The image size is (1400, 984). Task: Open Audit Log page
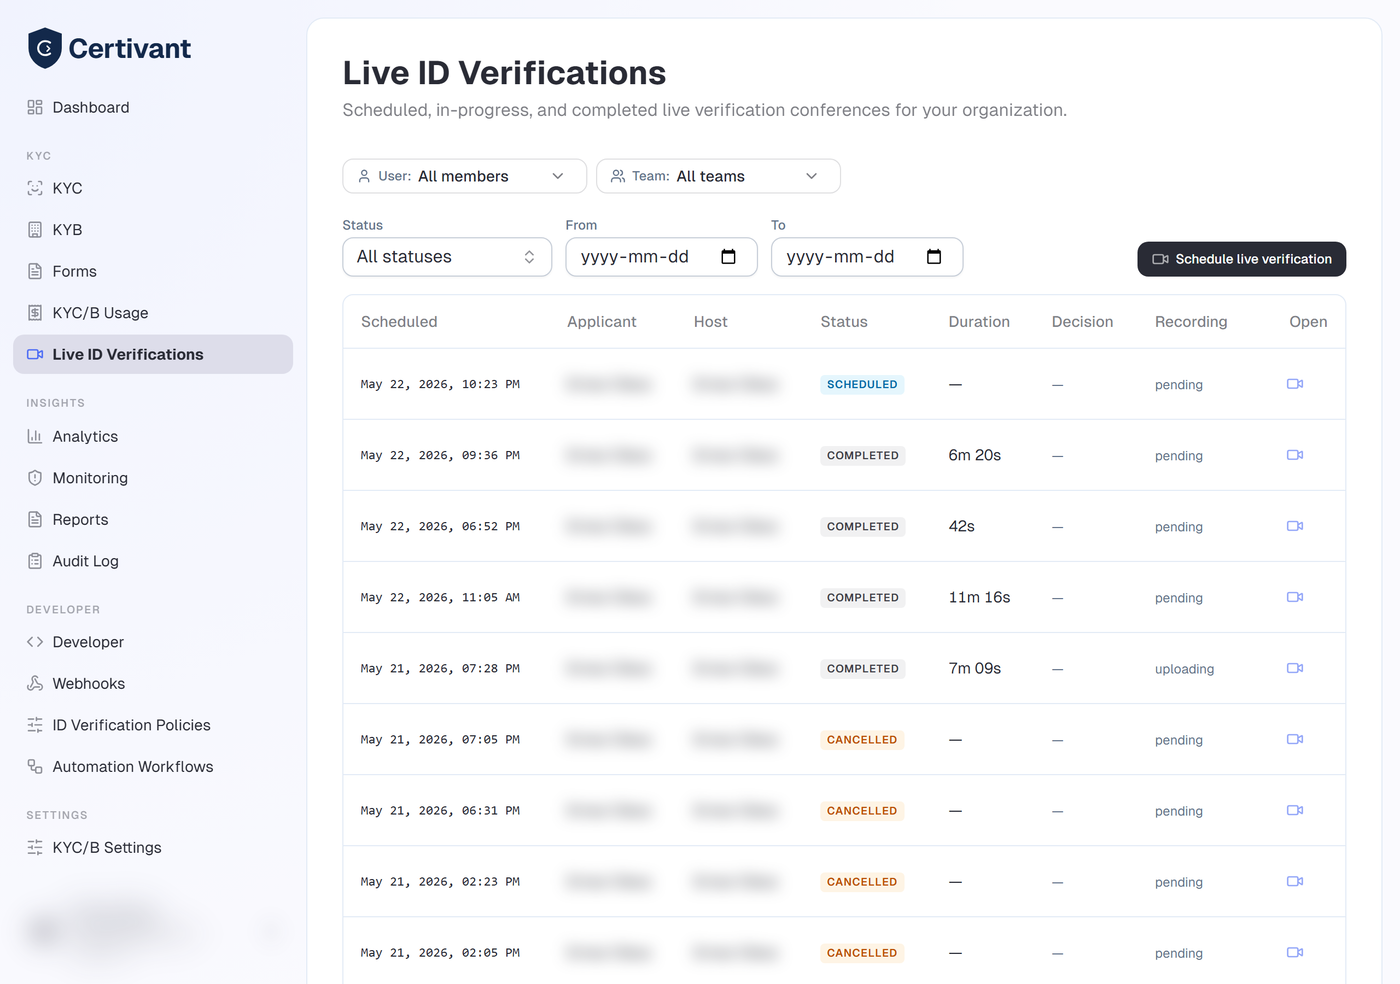click(x=153, y=561)
